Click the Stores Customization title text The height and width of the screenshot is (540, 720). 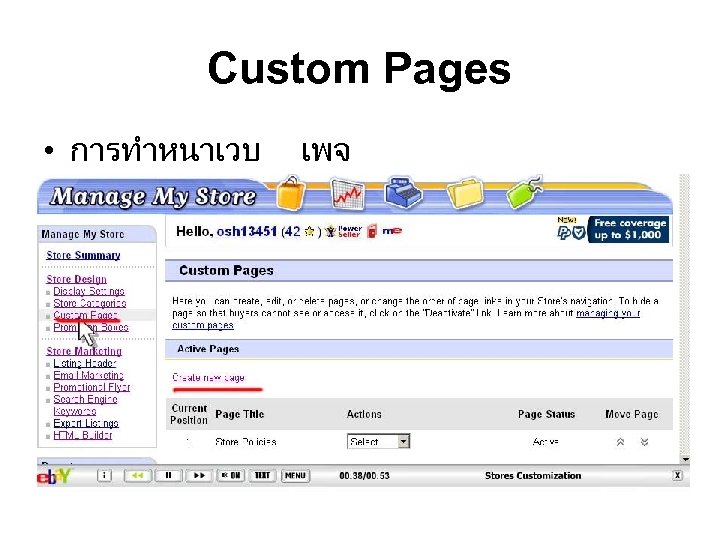click(533, 476)
